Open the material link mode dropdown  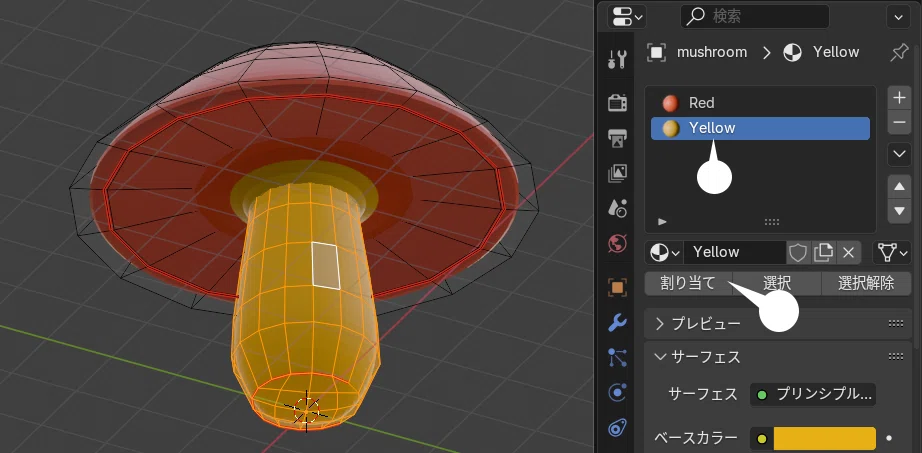(x=892, y=253)
